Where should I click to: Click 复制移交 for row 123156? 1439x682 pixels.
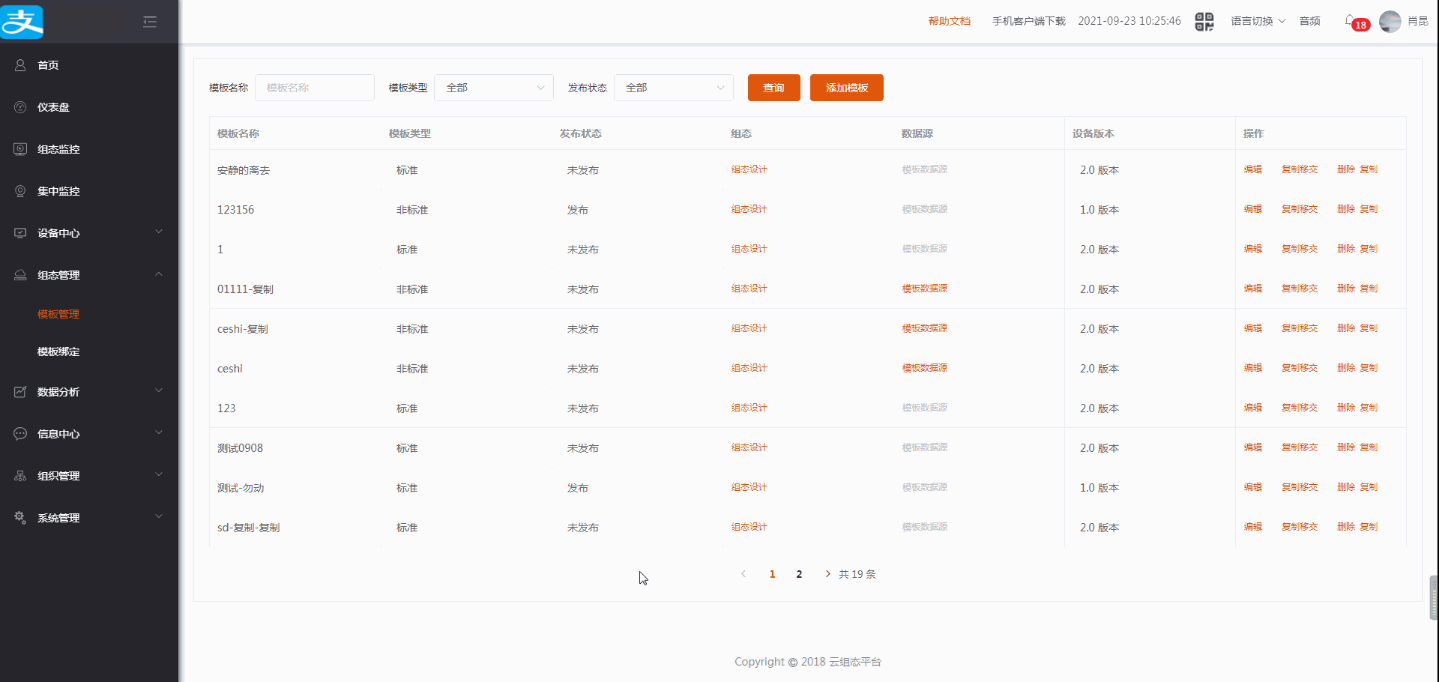click(1300, 209)
